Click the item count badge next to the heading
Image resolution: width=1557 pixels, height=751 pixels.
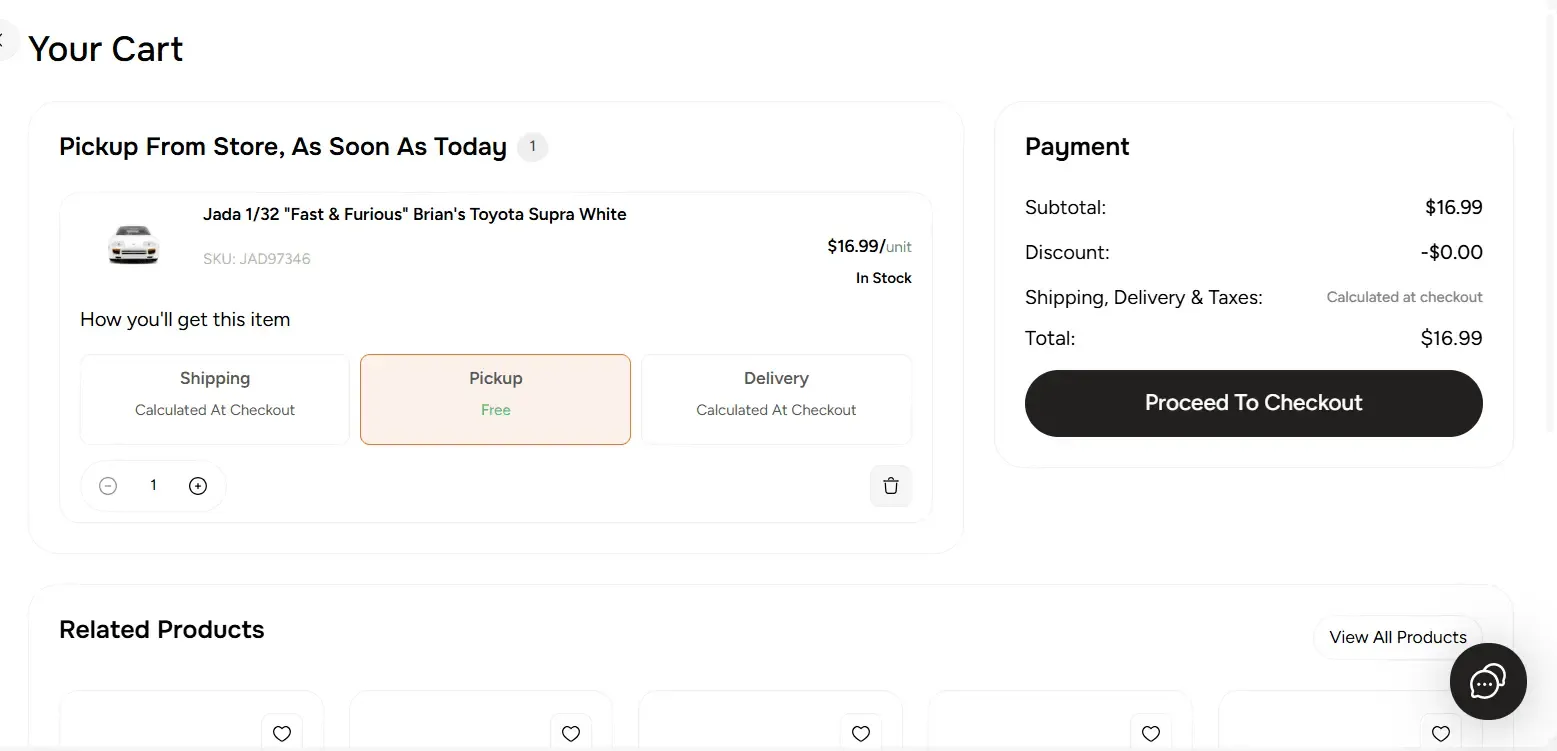532,146
